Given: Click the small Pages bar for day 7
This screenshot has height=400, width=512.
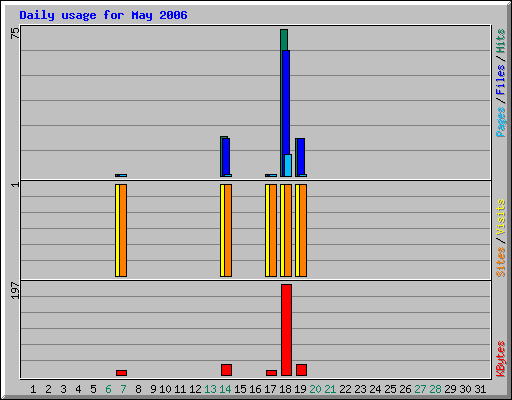Looking at the screenshot, I should [123, 175].
